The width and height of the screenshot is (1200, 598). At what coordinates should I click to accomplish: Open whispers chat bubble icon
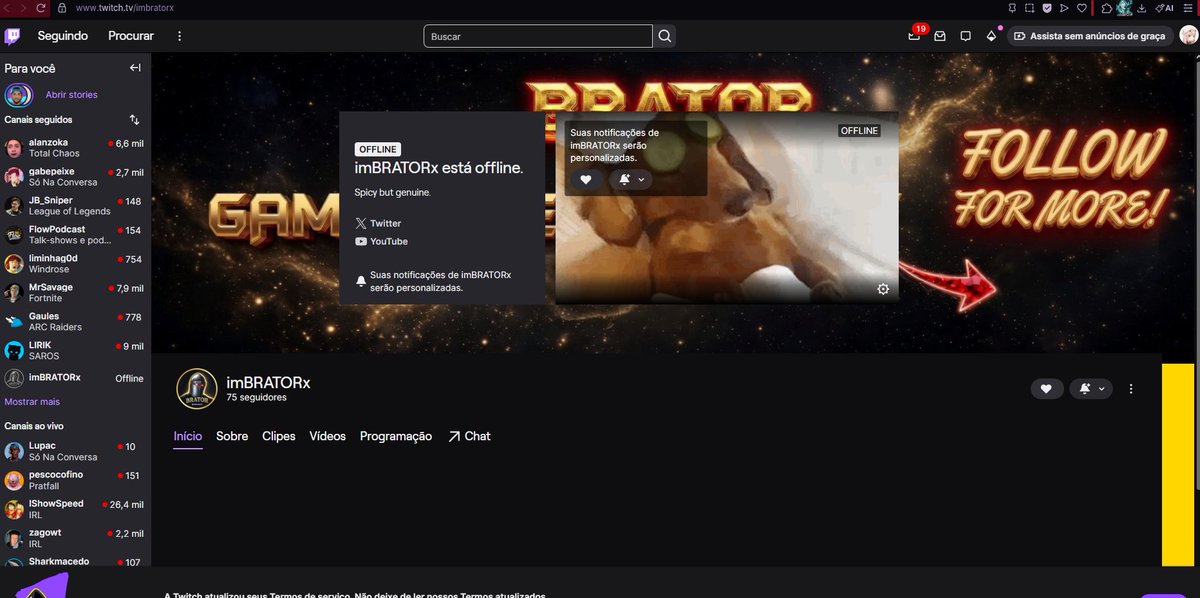pos(966,36)
